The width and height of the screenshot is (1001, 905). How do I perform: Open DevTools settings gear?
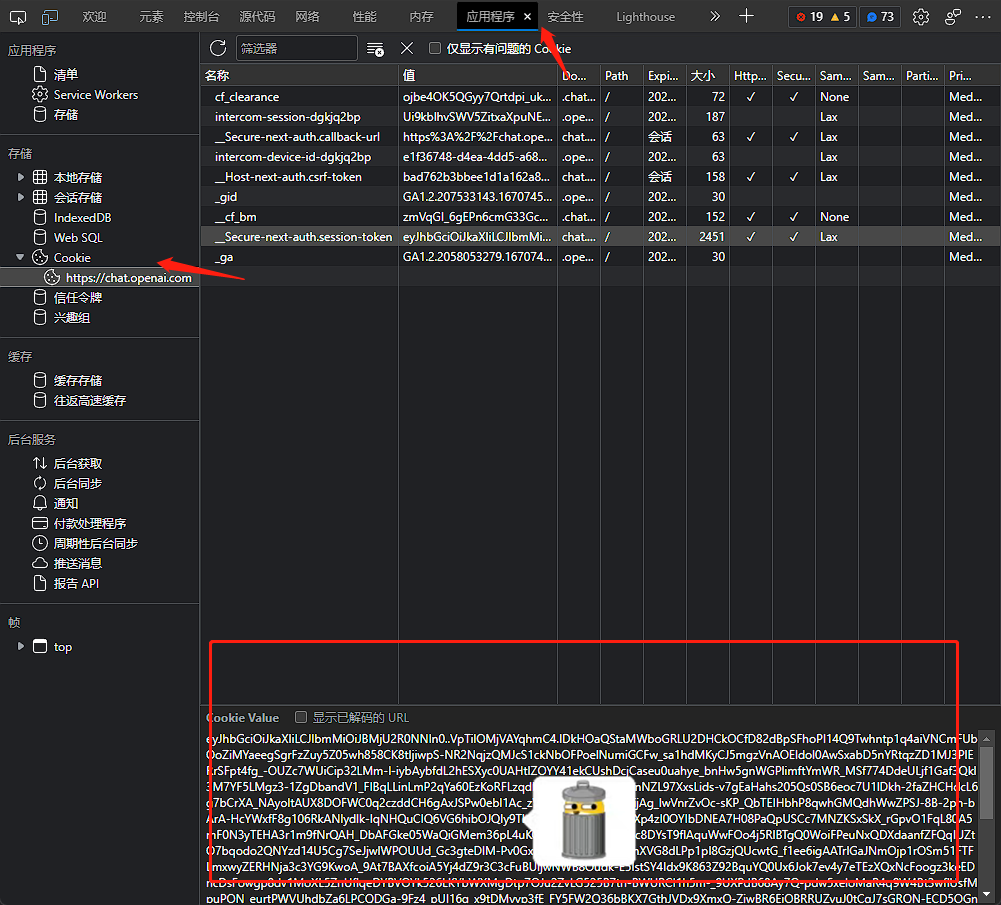[x=921, y=17]
